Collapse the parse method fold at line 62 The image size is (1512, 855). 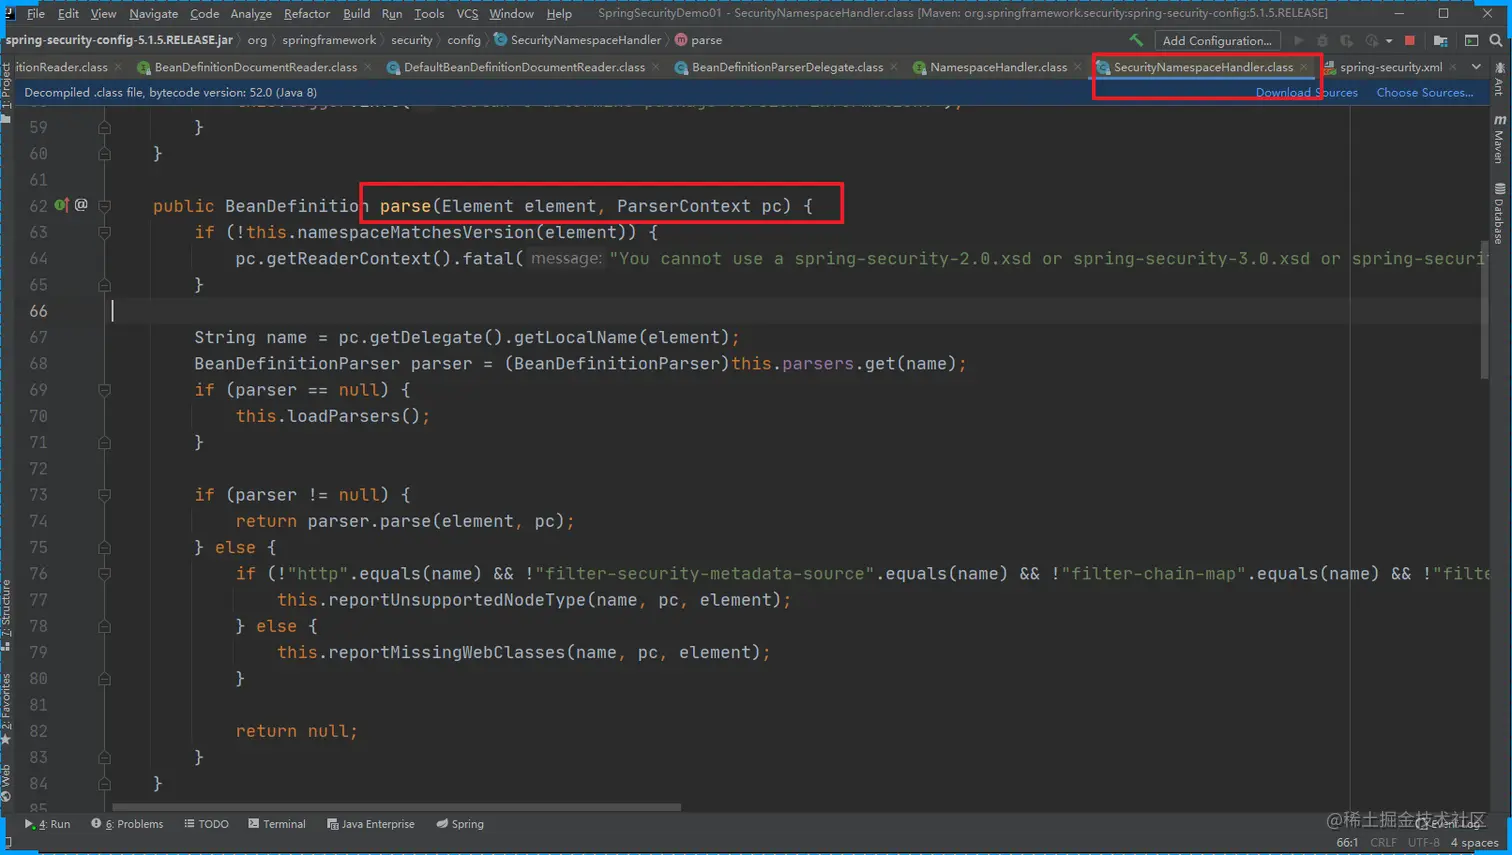coord(104,206)
